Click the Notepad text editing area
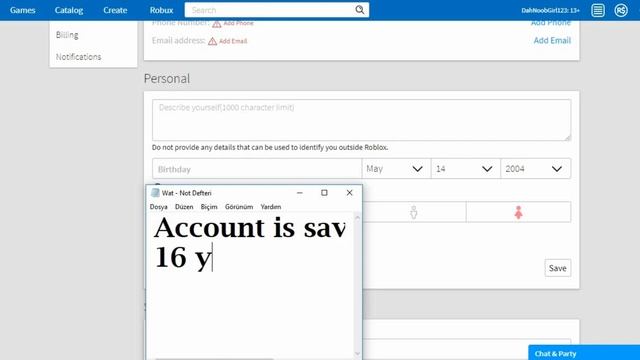This screenshot has width=640, height=360. pos(250,286)
